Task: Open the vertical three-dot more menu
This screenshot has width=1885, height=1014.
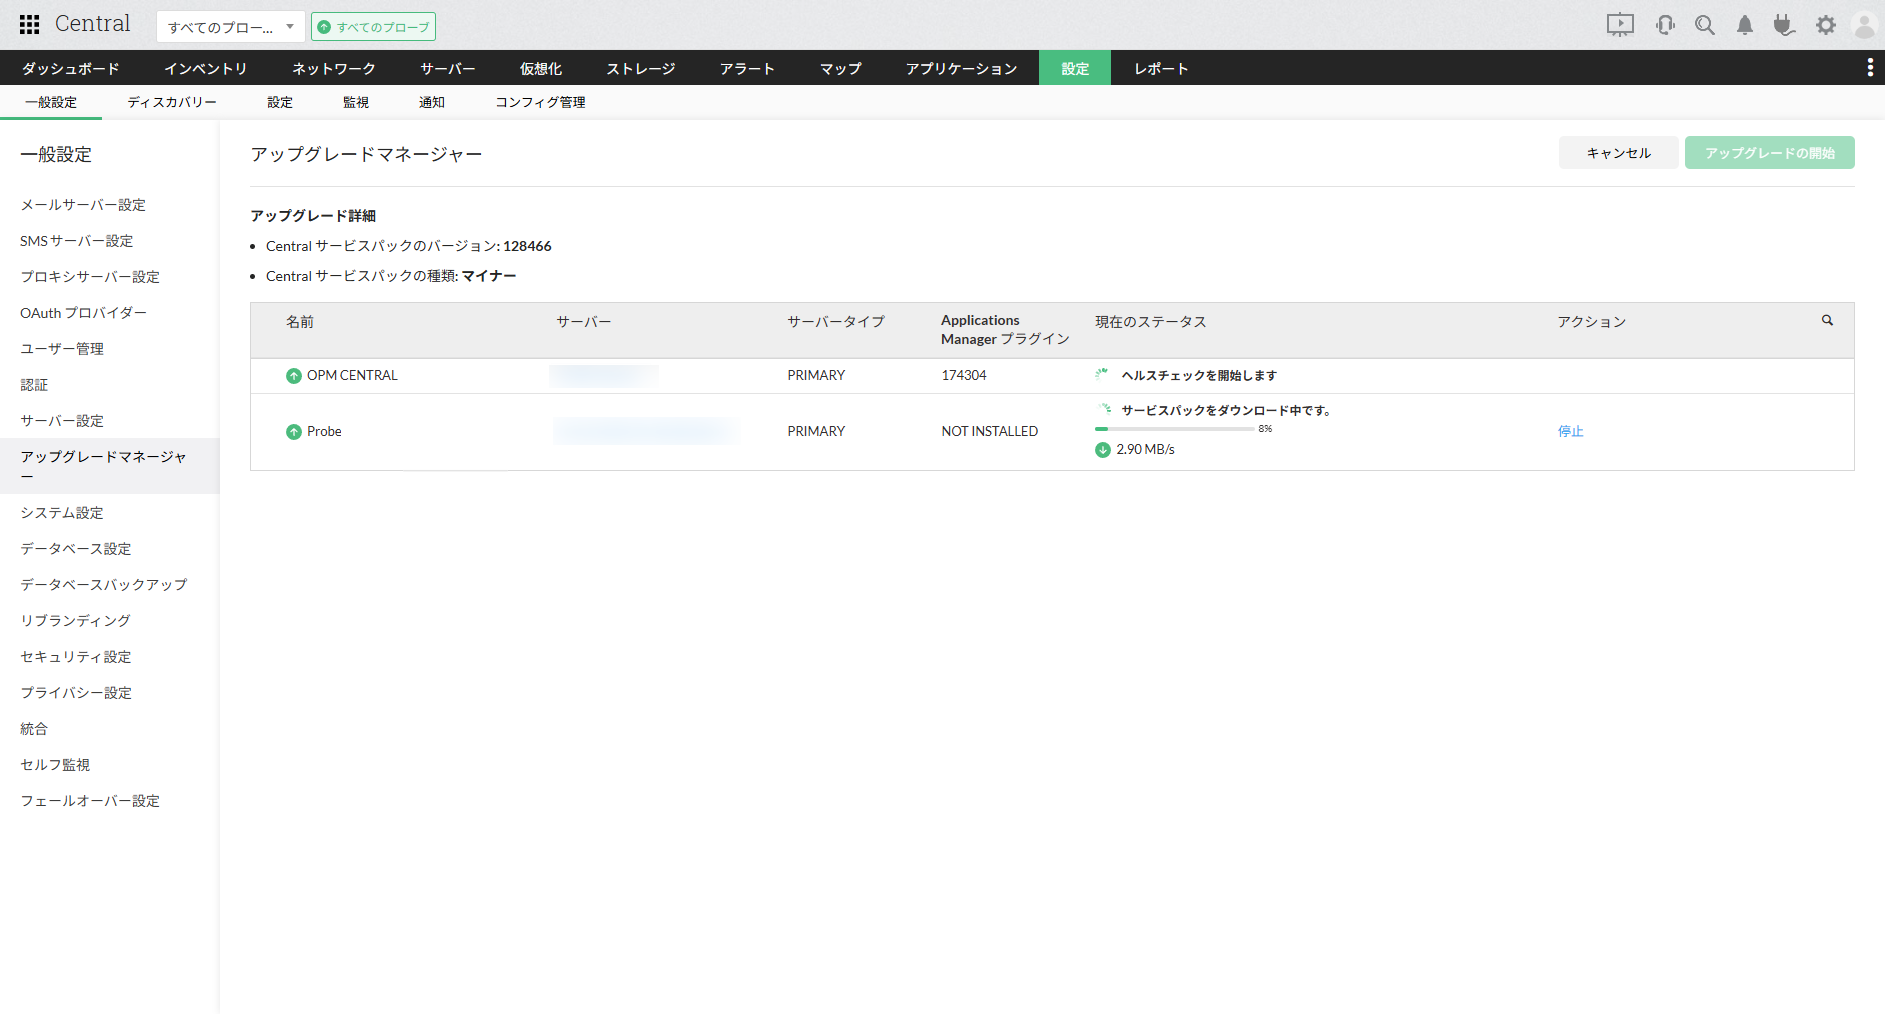Action: tap(1870, 67)
